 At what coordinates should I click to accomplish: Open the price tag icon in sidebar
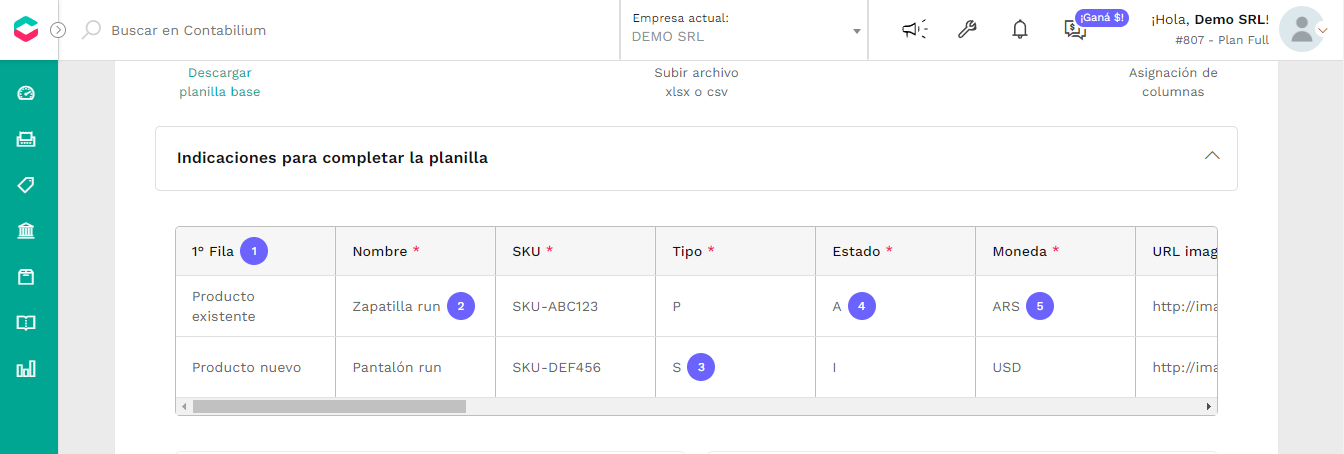click(x=26, y=185)
